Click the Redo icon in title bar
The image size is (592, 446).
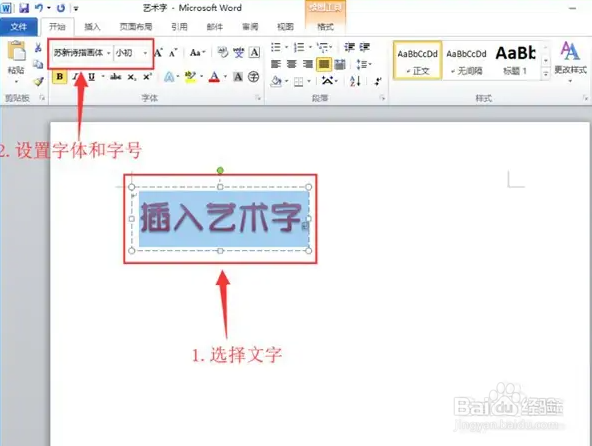[61, 8]
